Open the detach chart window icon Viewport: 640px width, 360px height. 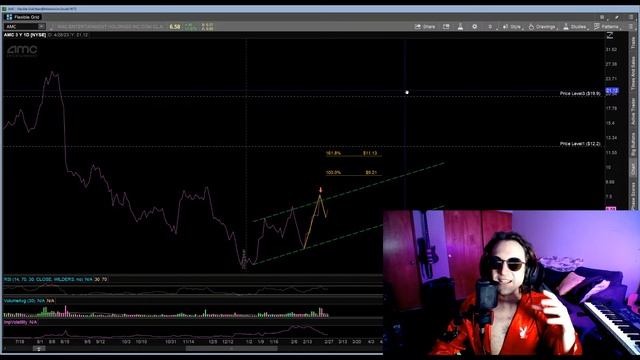tap(446, 27)
